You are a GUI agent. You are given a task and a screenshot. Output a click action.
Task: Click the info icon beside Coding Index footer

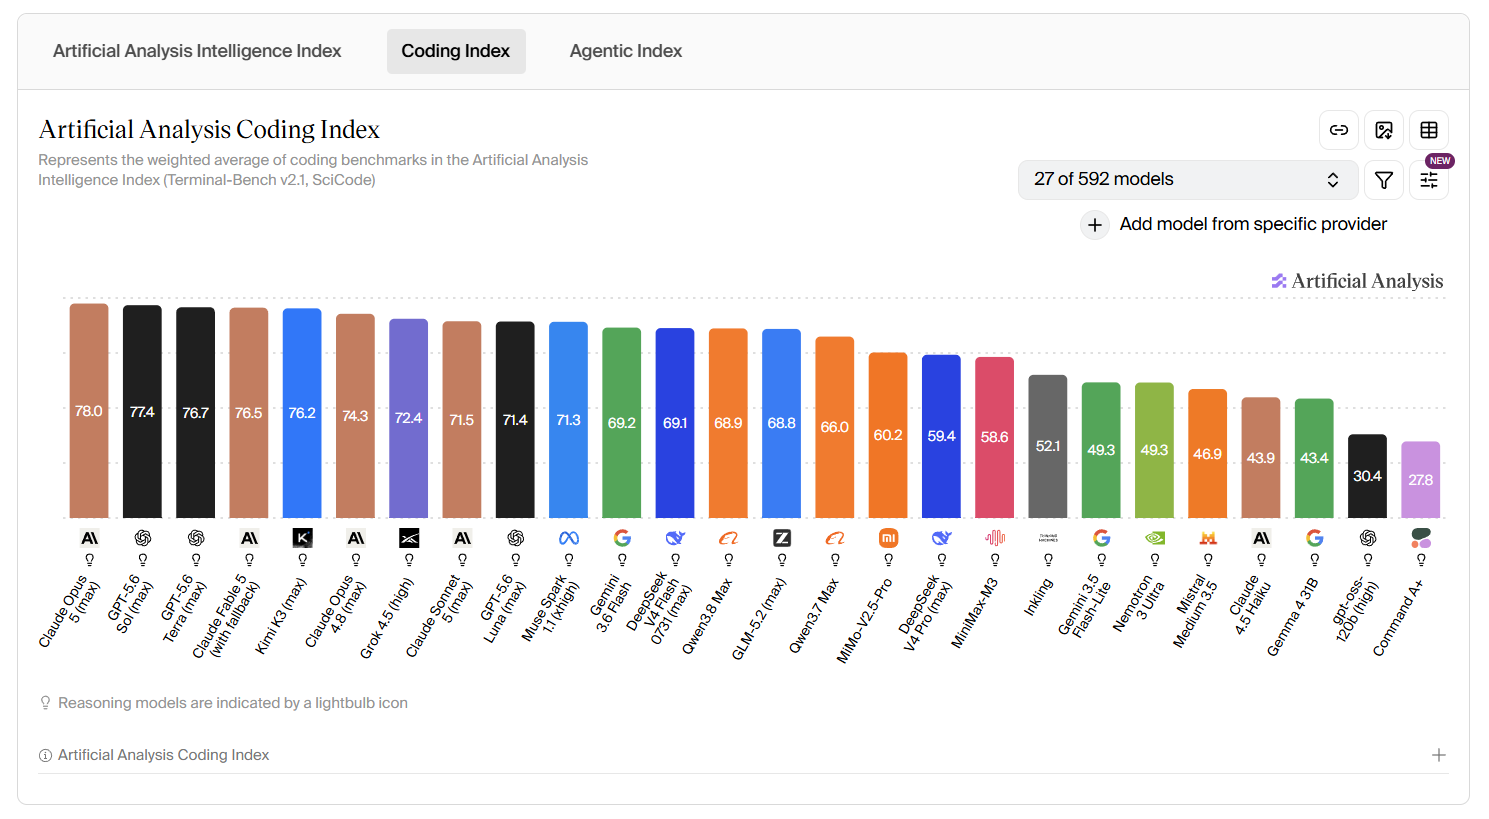click(45, 755)
